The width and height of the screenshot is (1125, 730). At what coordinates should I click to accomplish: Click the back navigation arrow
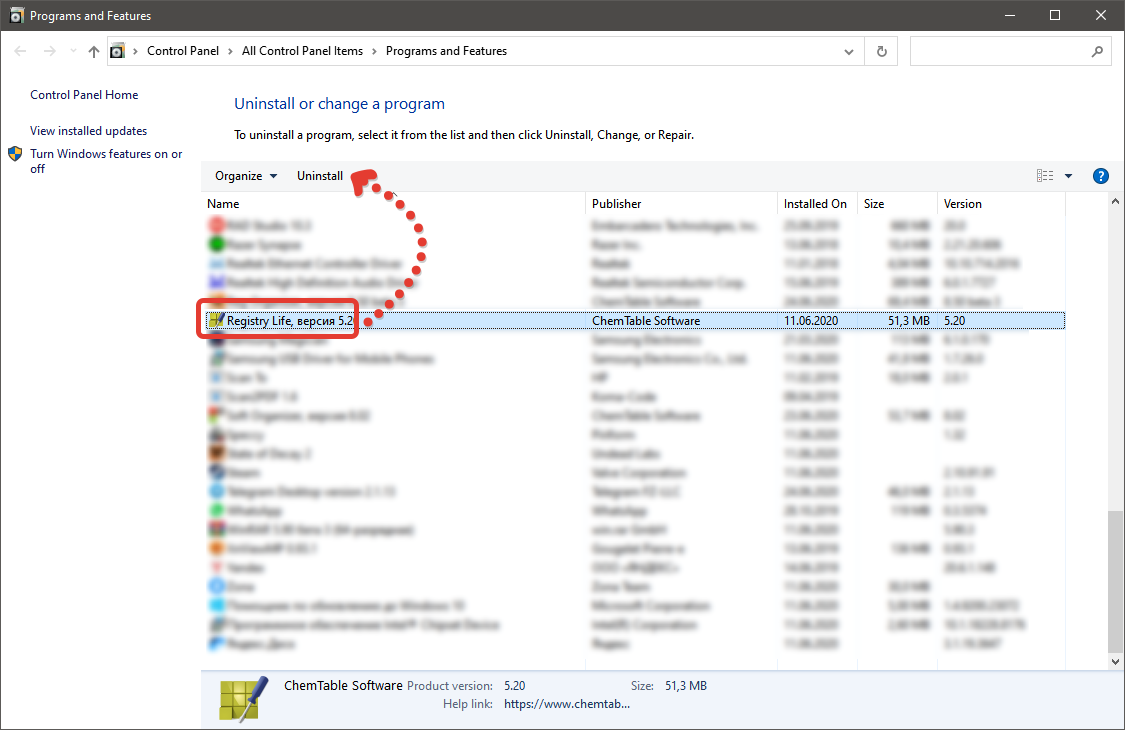coord(20,50)
